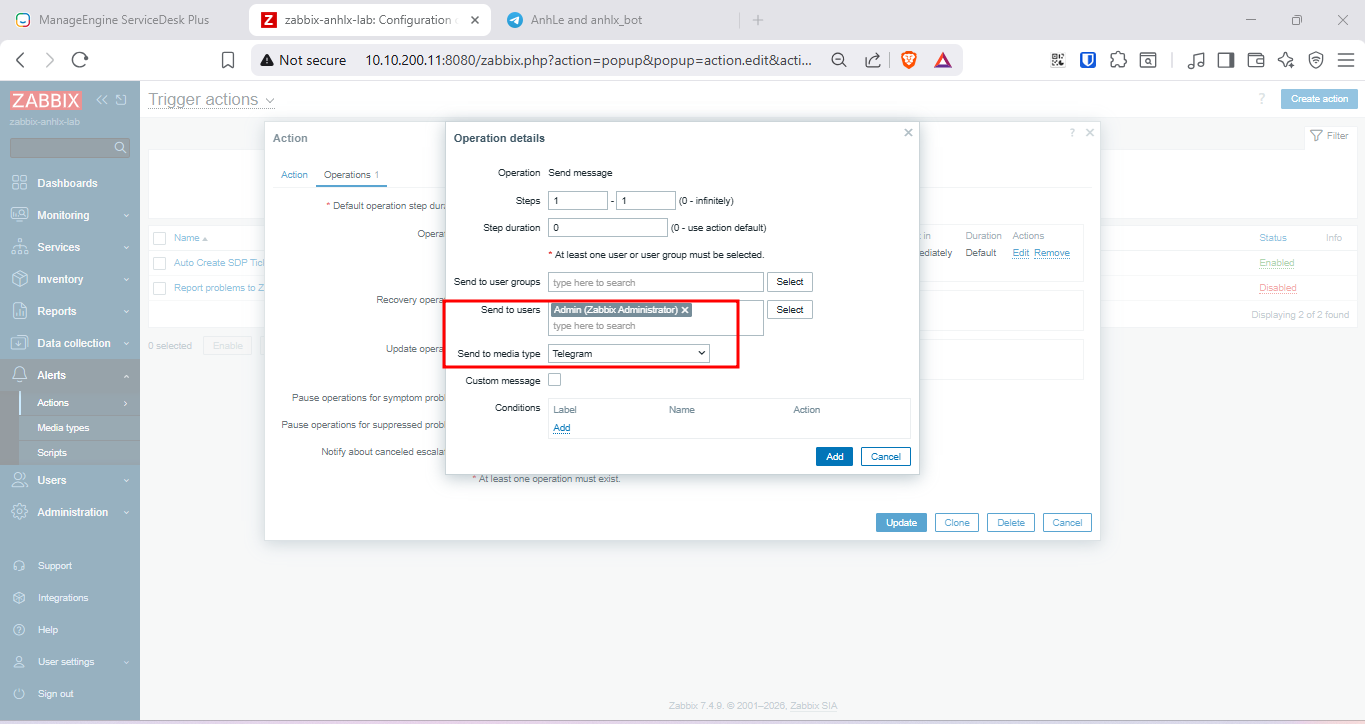
Task: Bookmark this page with the bookmark icon
Action: 228,60
